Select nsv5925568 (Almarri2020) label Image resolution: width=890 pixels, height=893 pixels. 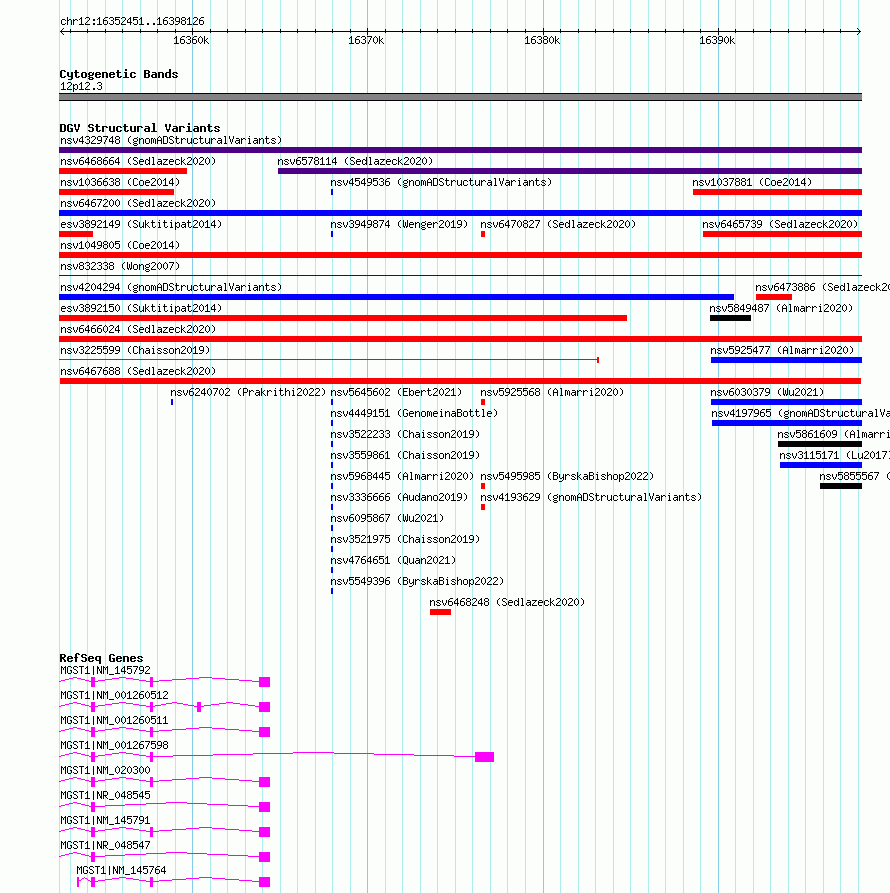point(552,392)
